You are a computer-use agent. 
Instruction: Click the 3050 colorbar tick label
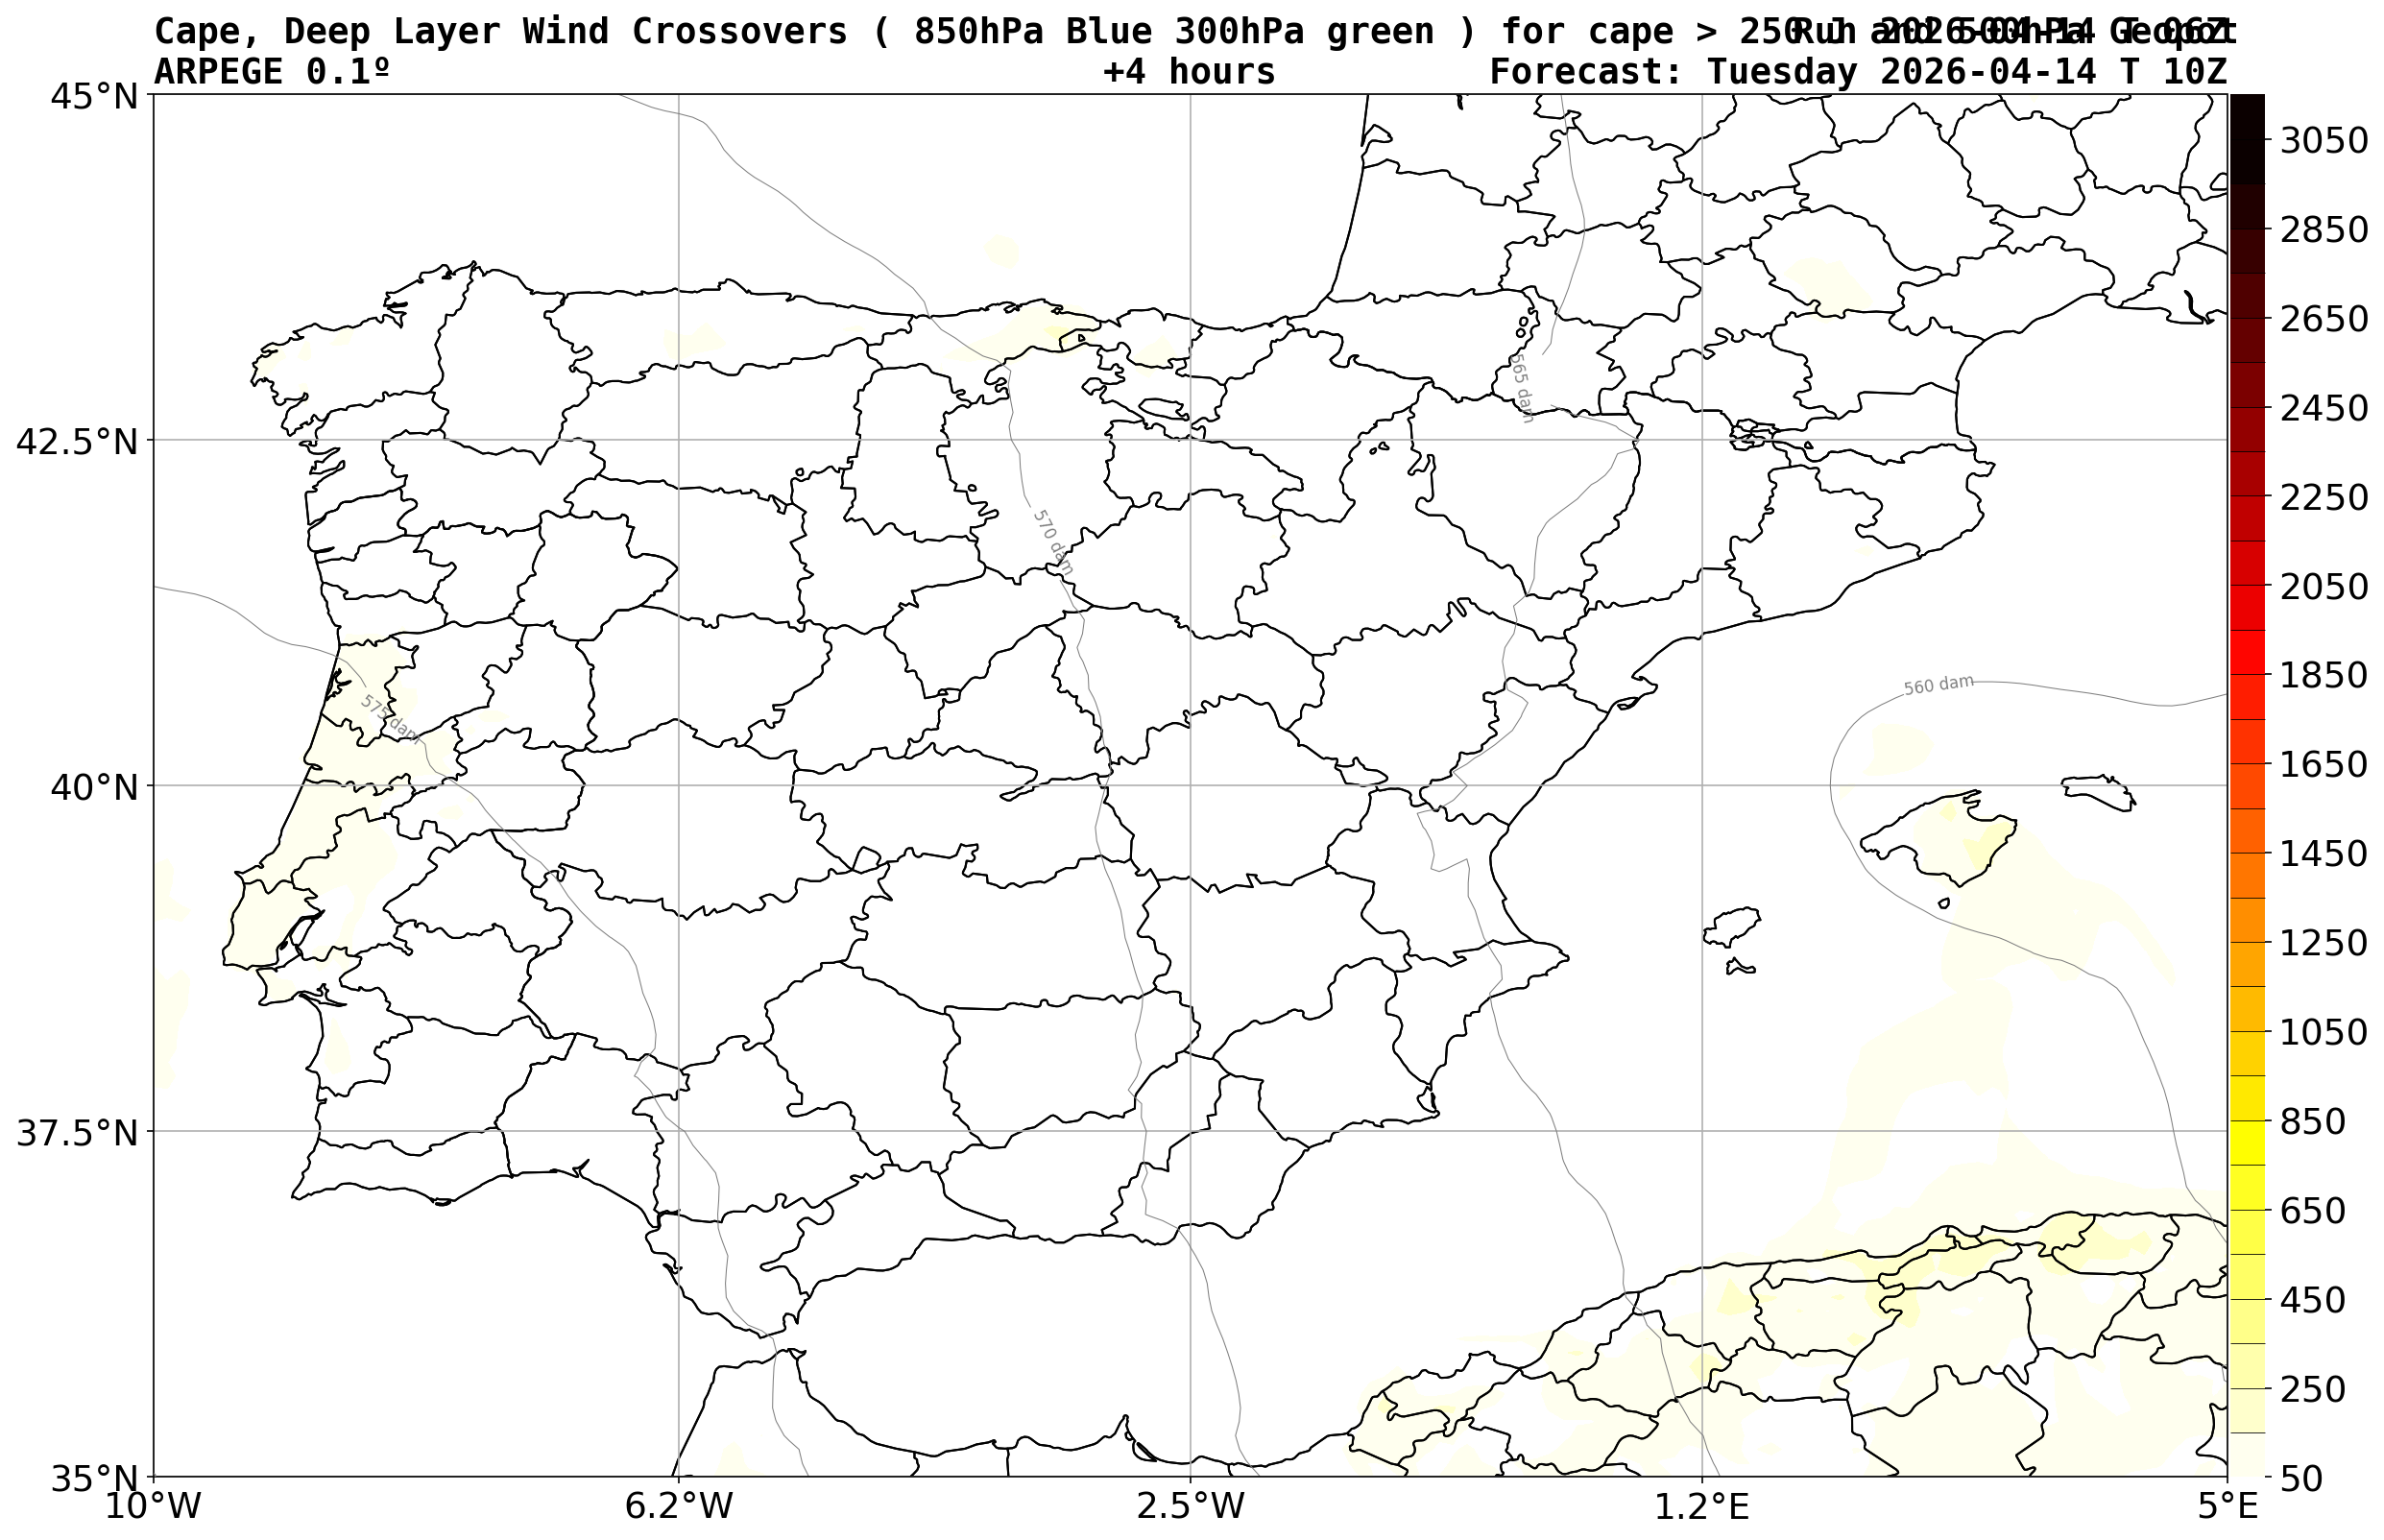click(2323, 141)
